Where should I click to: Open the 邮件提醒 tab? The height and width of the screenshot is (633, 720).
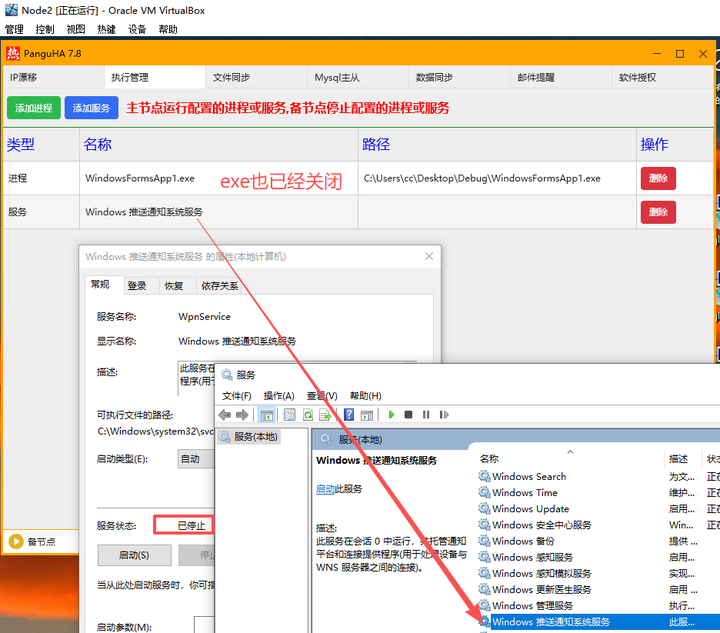tap(561, 77)
